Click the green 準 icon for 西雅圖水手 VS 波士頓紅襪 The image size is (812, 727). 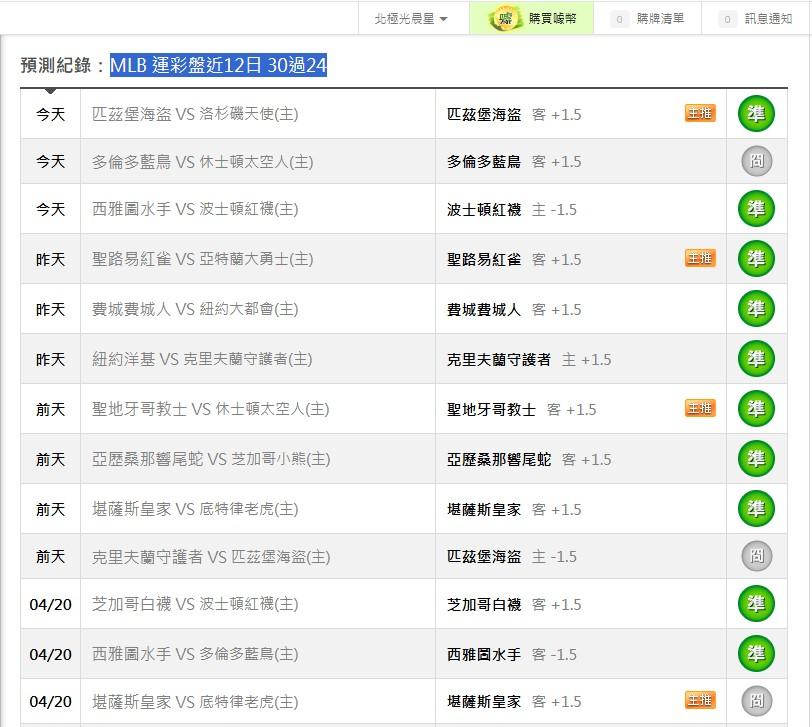(756, 209)
